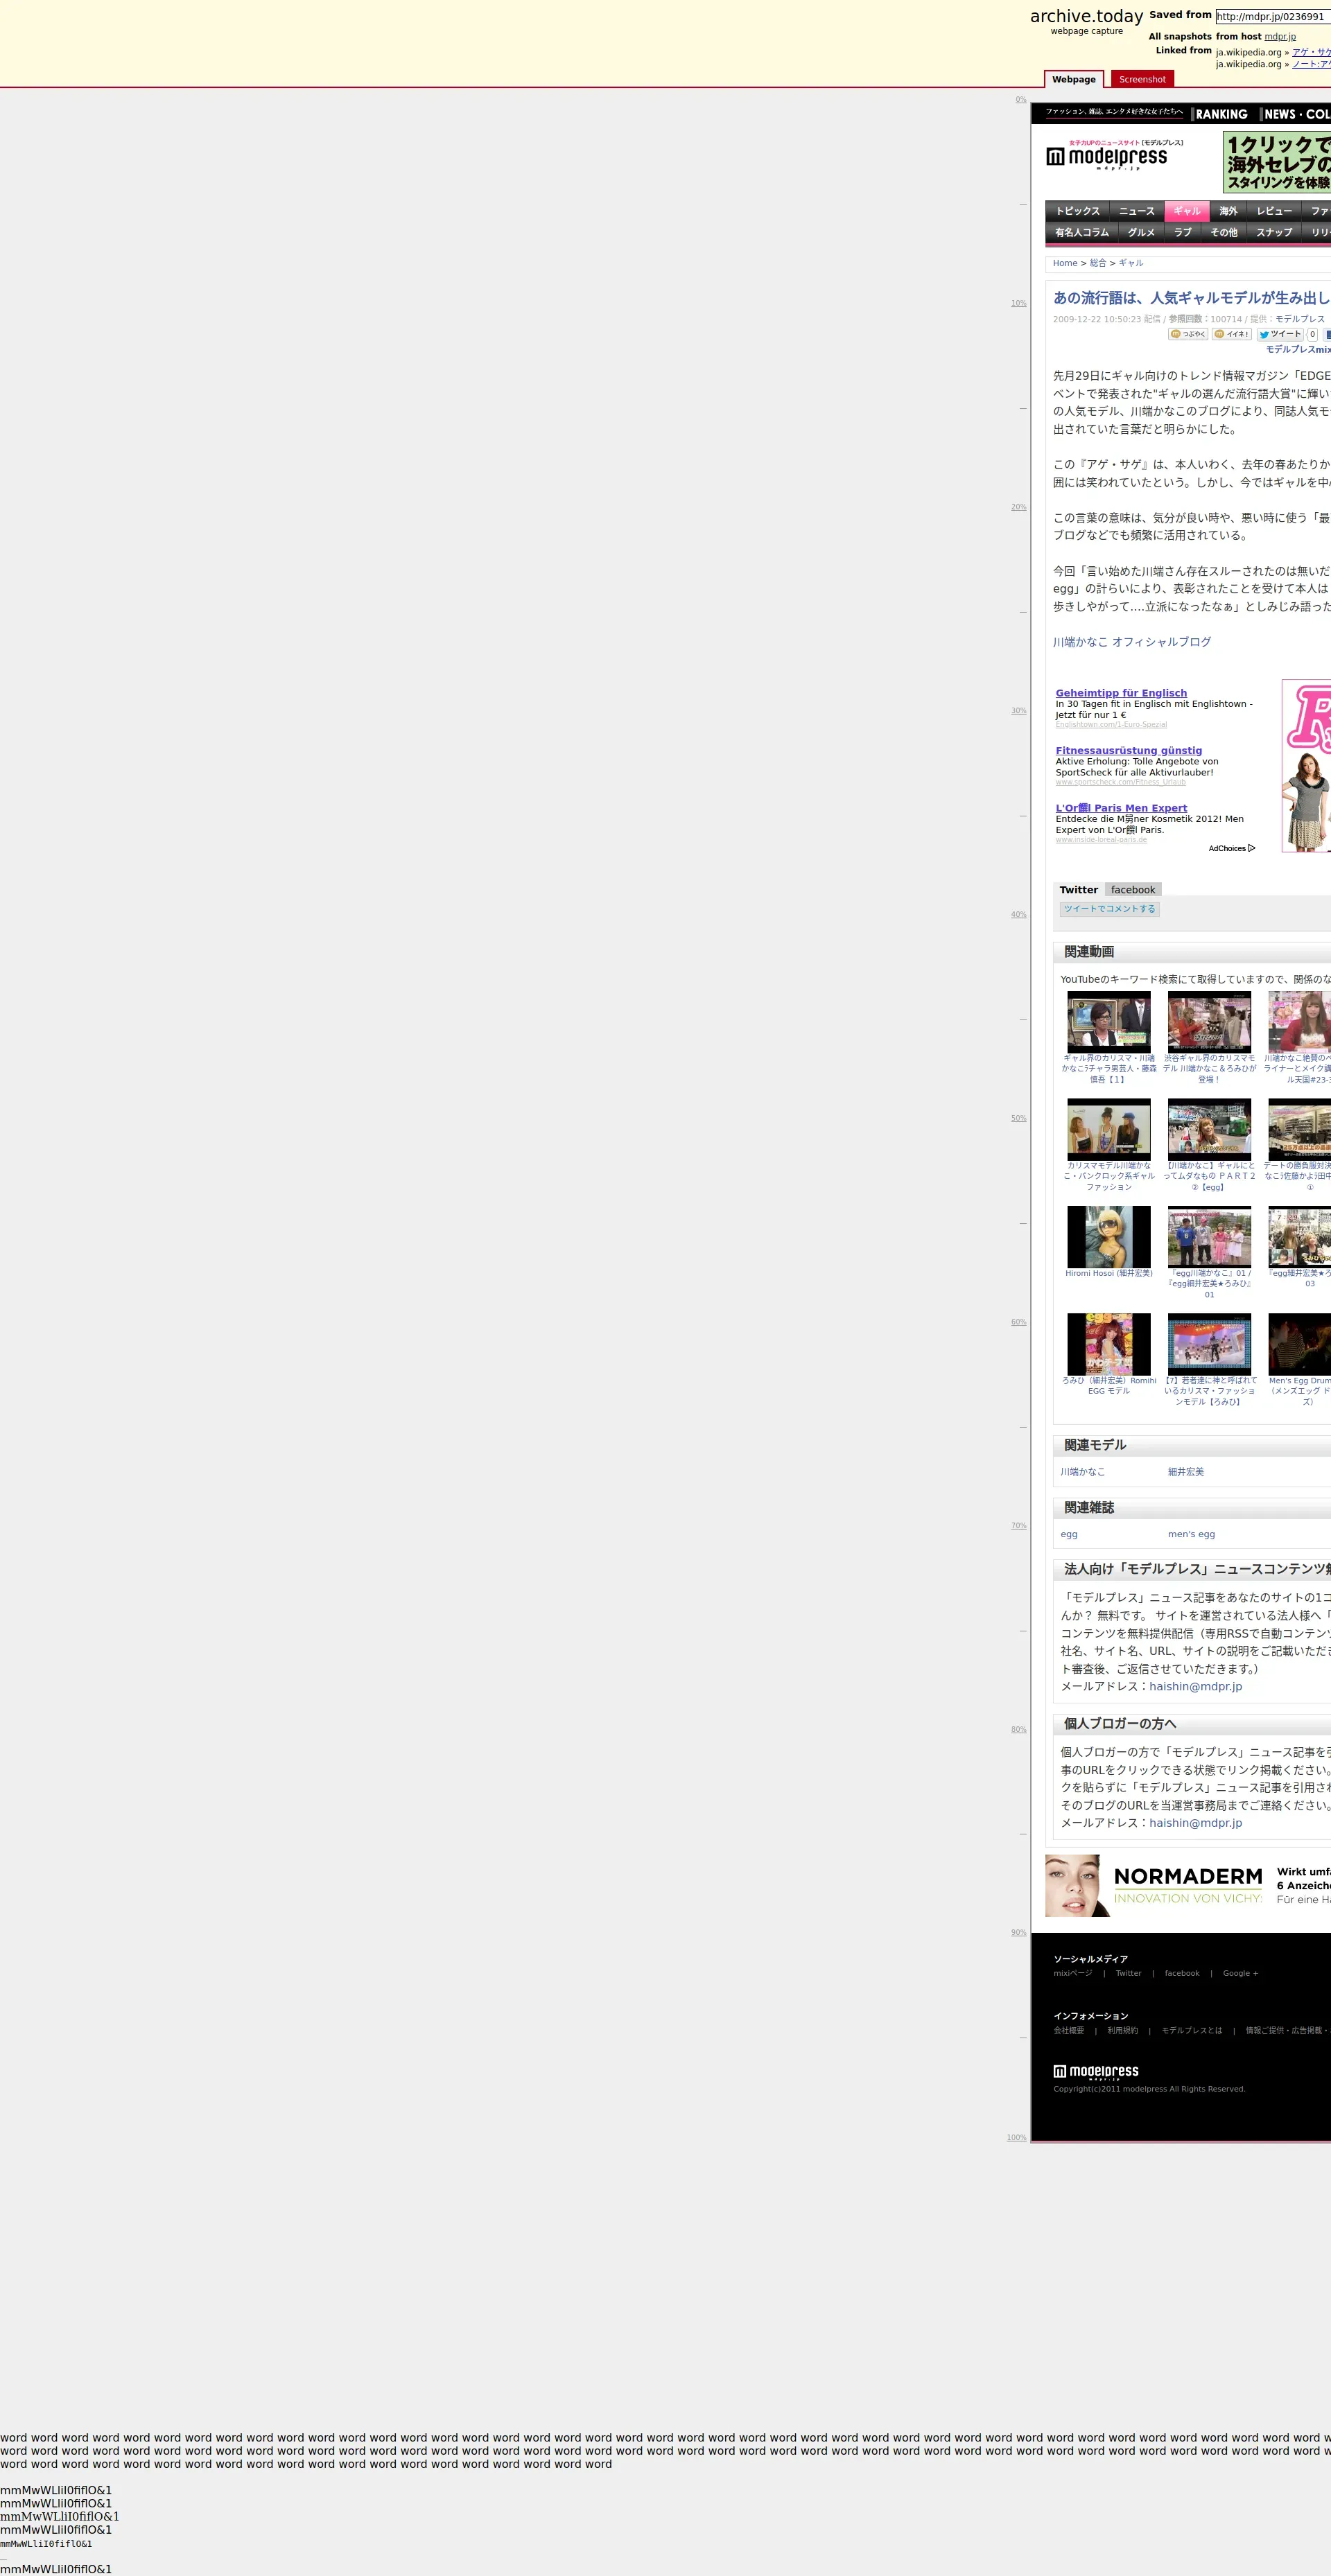Open the 有名人コラム navigation item
This screenshot has height=2576, width=1331.
tap(1082, 232)
